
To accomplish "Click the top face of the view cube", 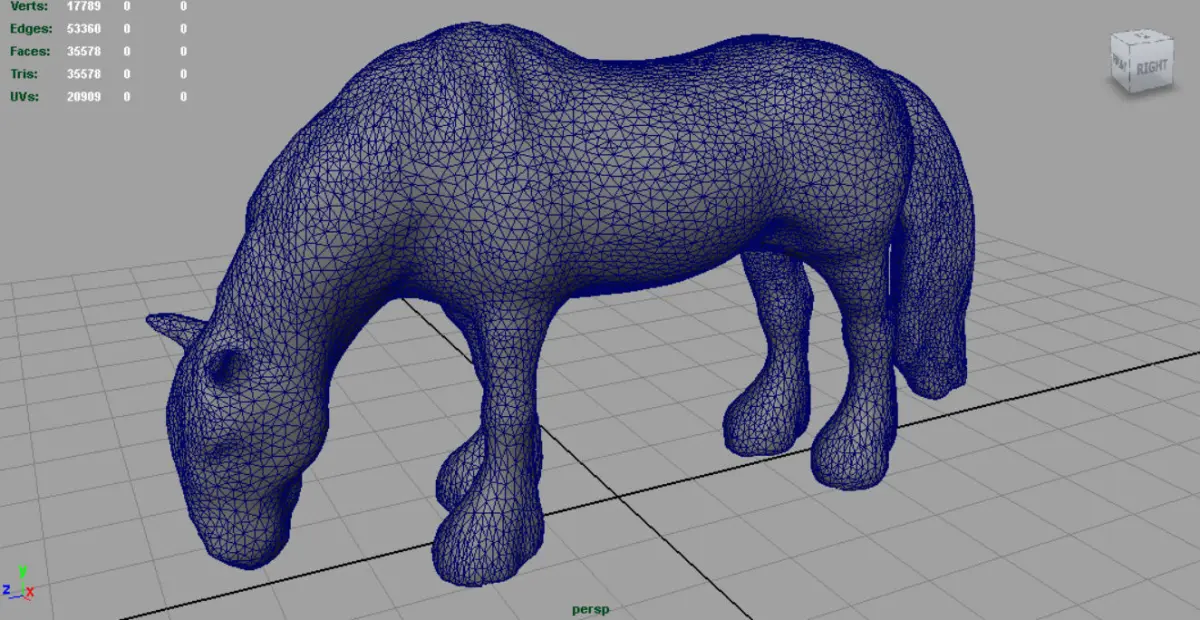I will (1142, 37).
